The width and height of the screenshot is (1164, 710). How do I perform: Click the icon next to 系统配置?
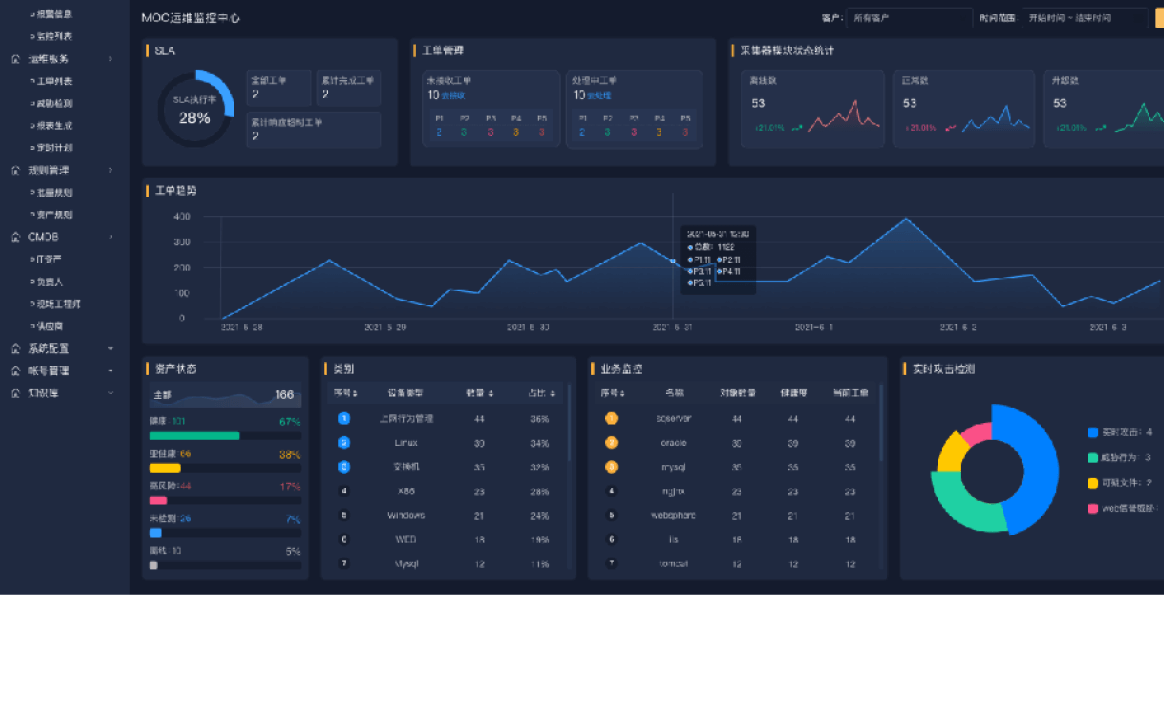[15, 349]
